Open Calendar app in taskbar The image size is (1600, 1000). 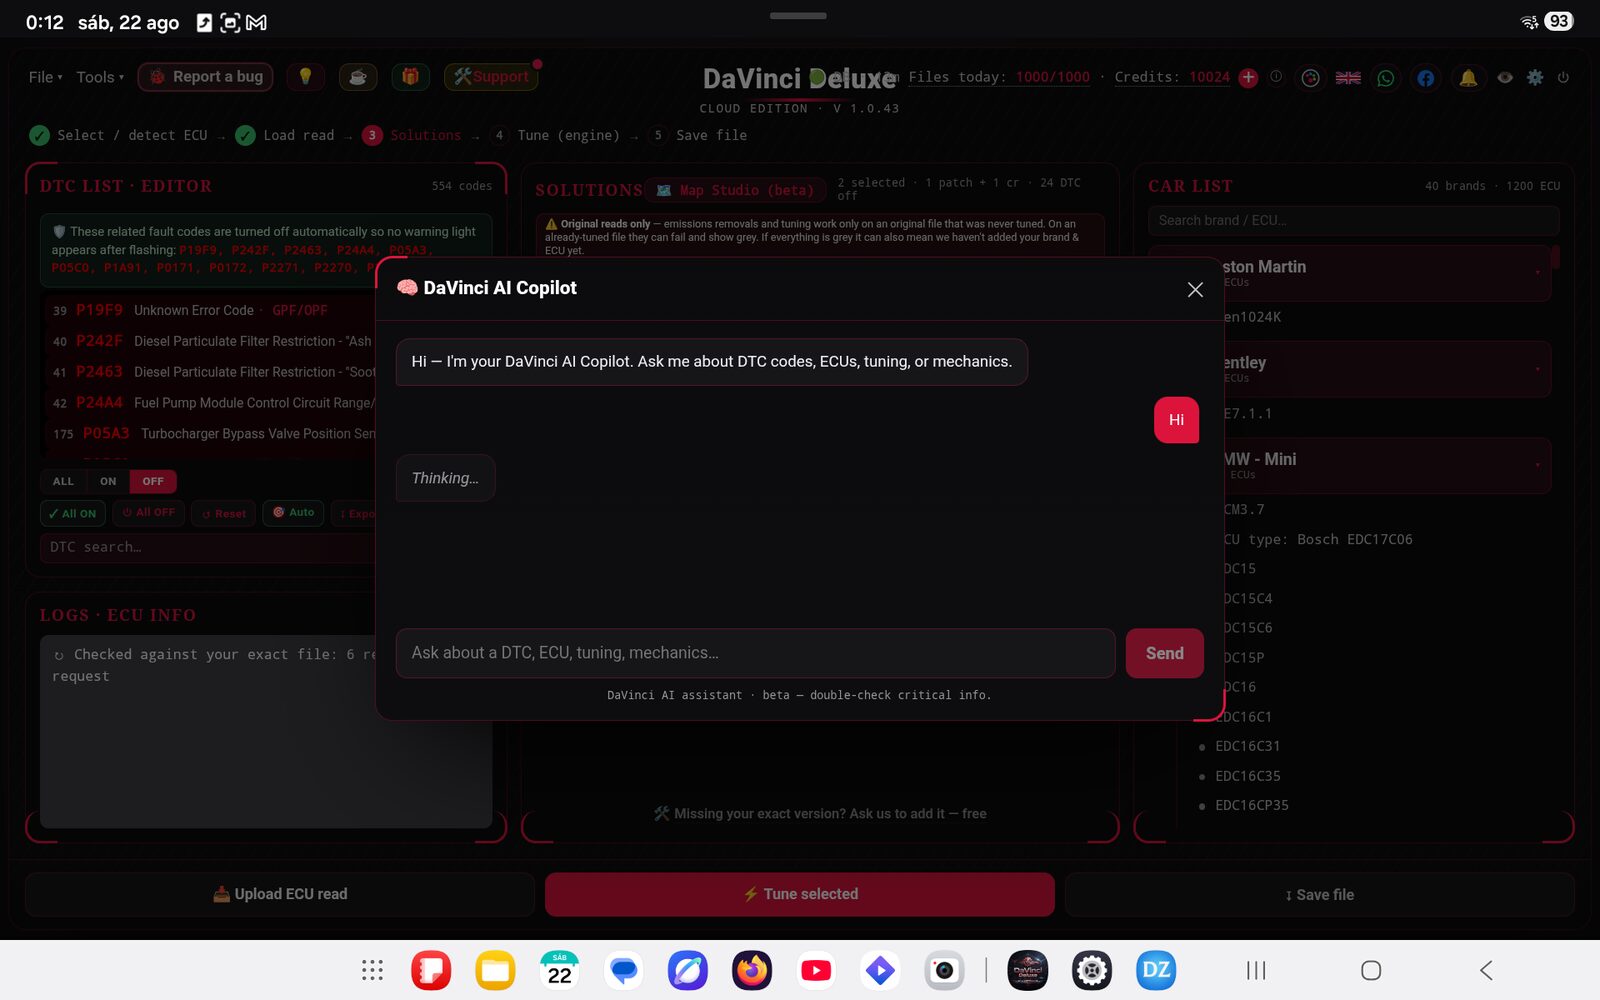click(x=560, y=970)
